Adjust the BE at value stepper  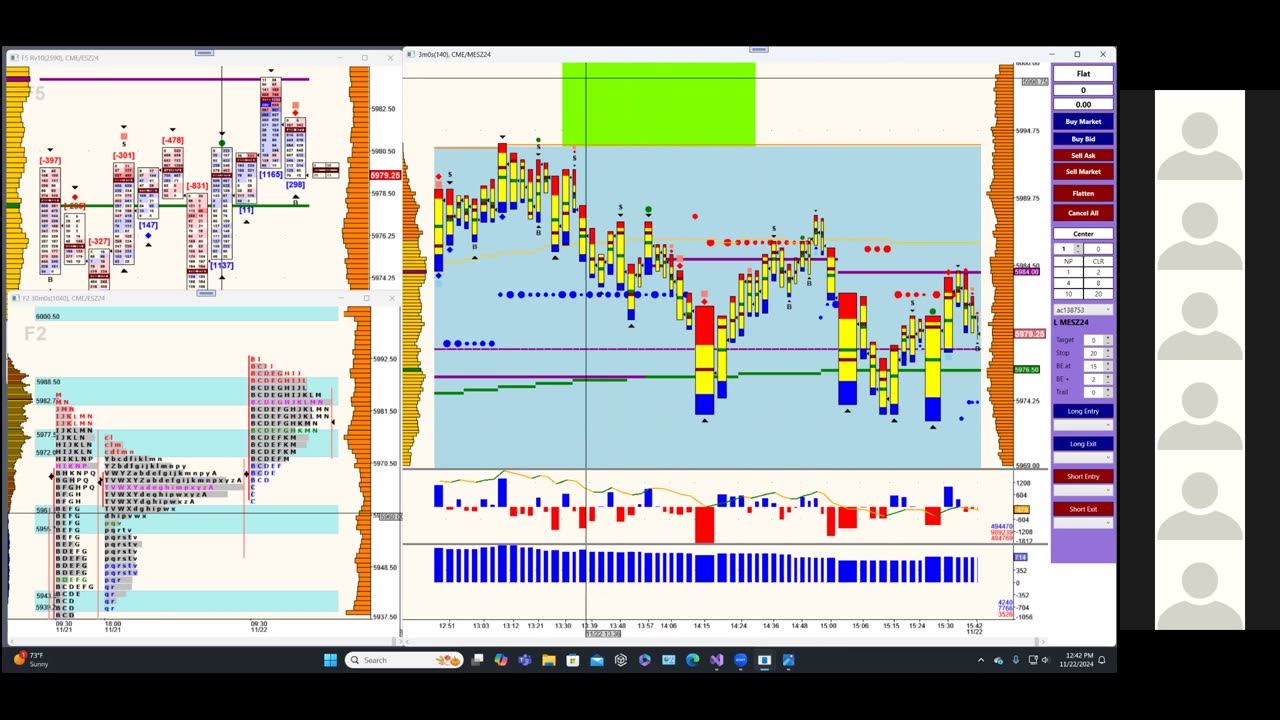point(1109,366)
